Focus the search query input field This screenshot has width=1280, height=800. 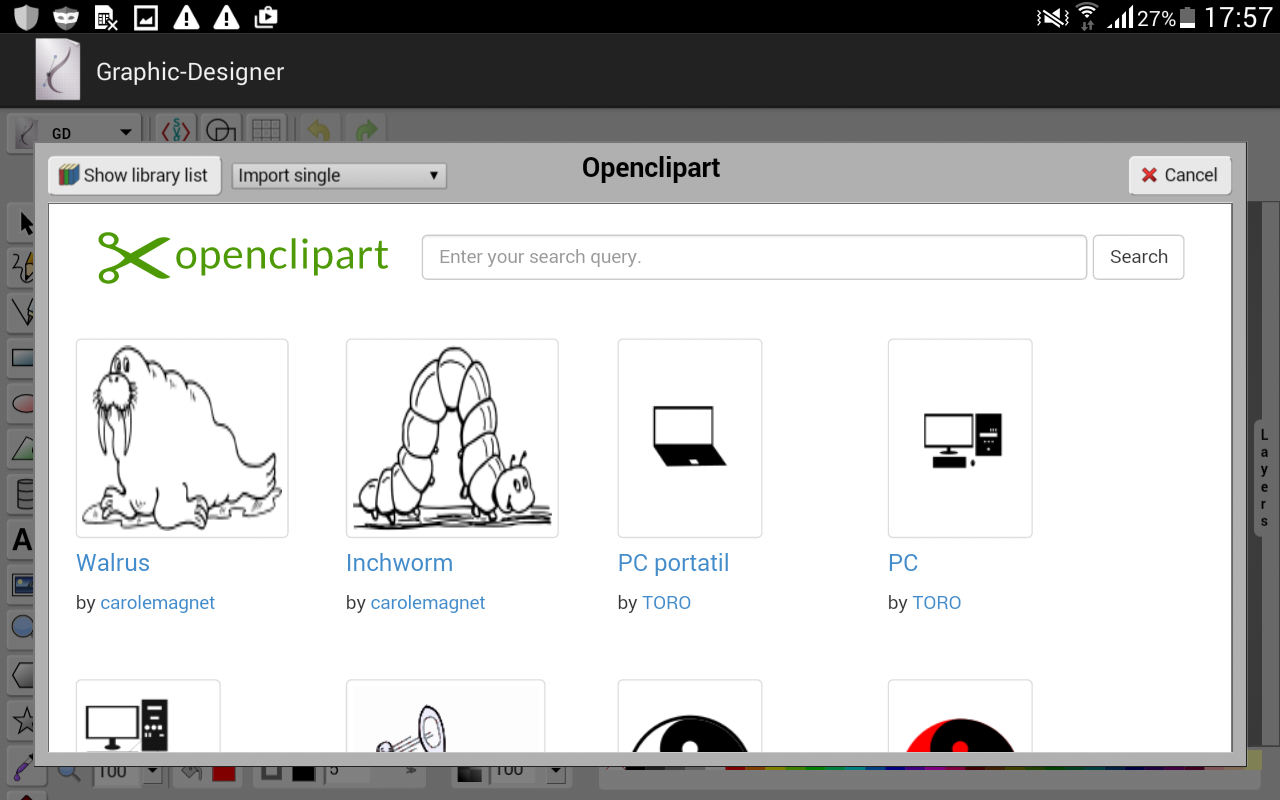754,257
